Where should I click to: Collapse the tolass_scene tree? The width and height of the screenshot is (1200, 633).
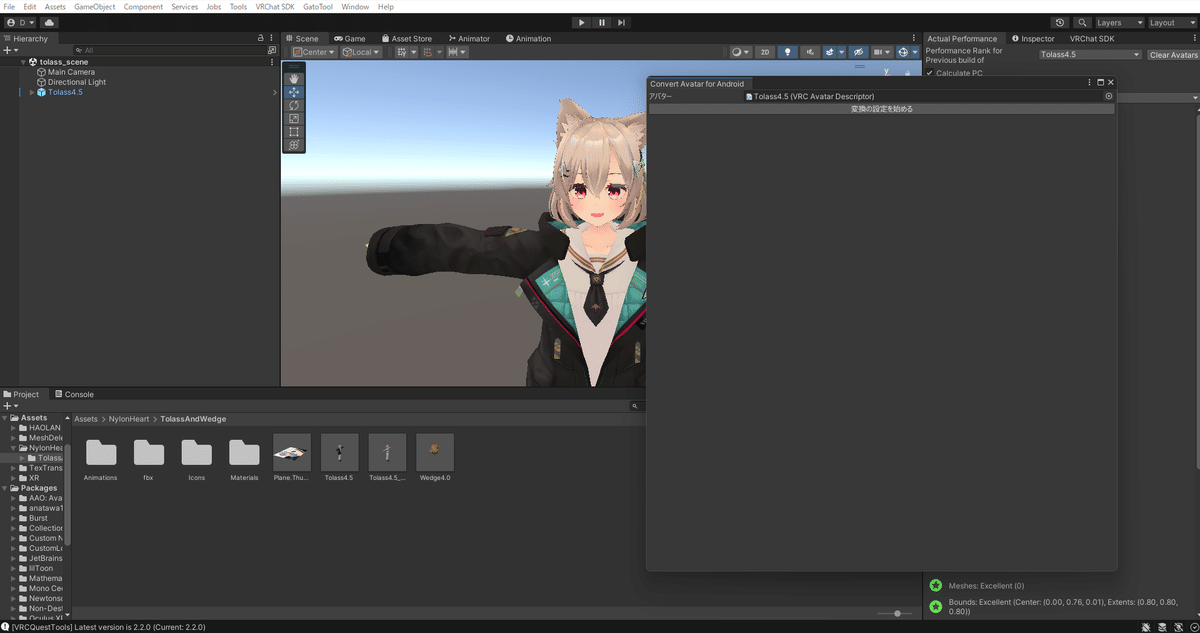point(25,61)
